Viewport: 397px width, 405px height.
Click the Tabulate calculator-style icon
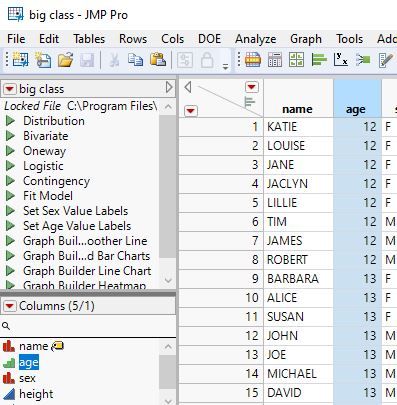275,60
